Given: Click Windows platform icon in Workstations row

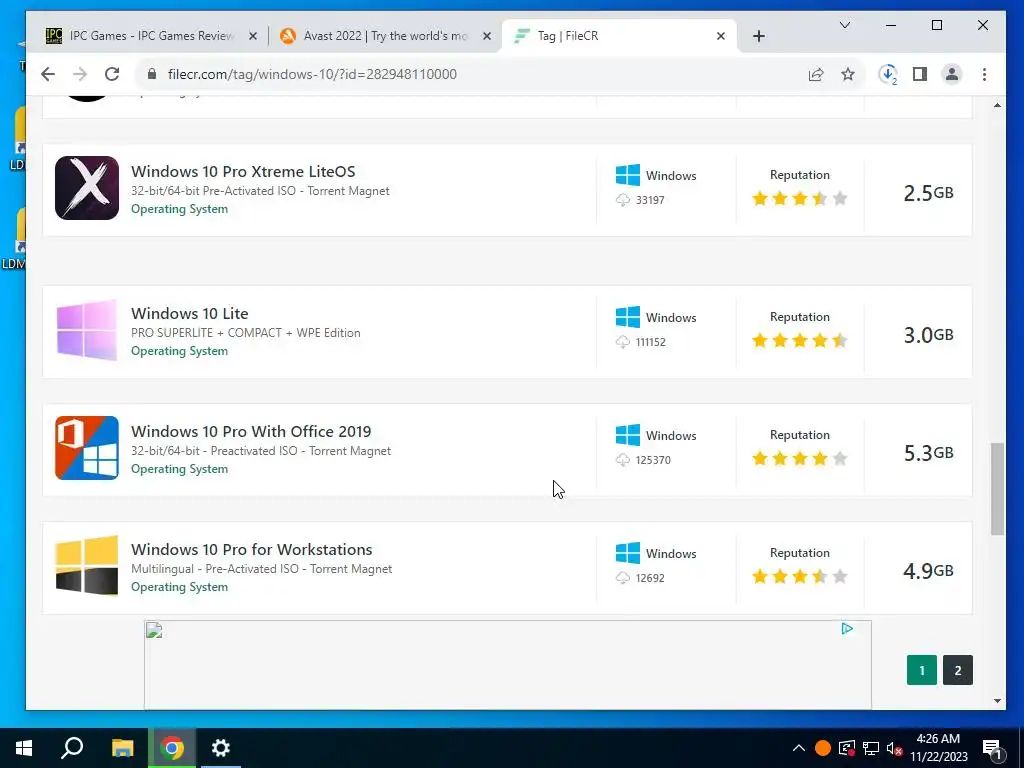Looking at the screenshot, I should [628, 553].
